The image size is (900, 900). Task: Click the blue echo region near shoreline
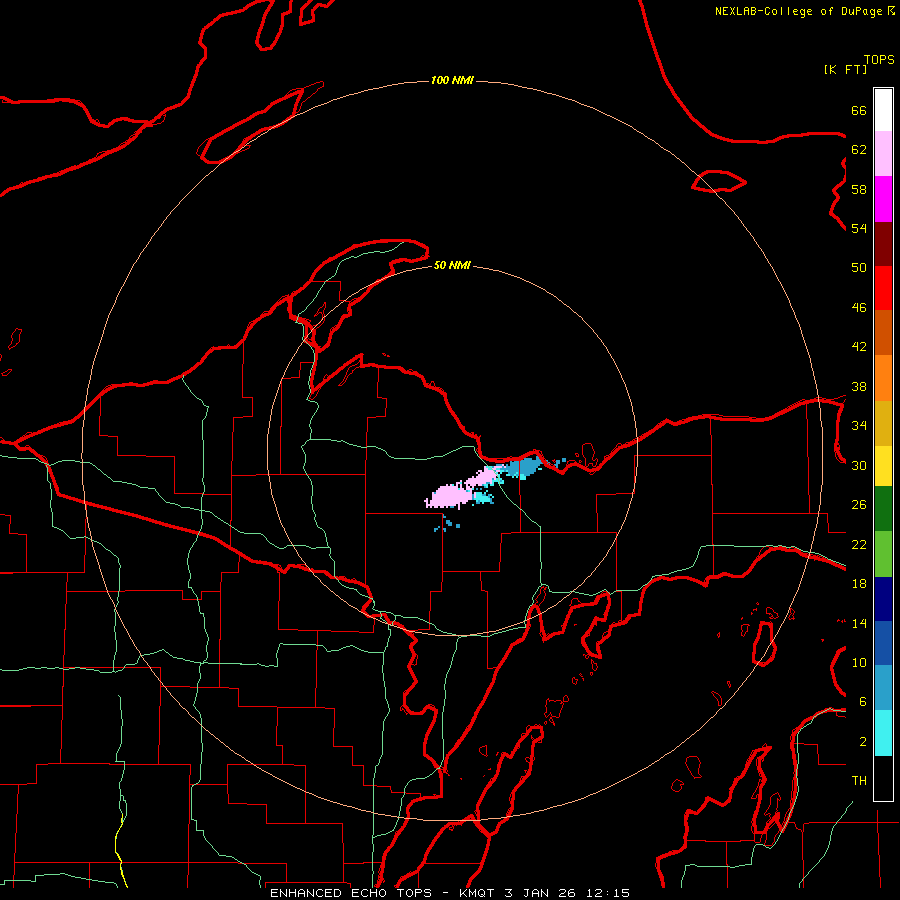pos(521,468)
